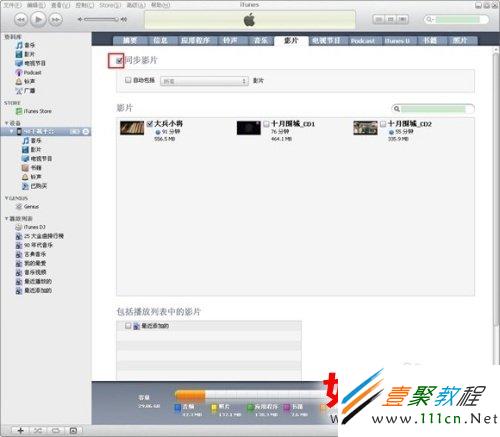Click the 十月围城_CD1 movie thumbnail

pyautogui.click(x=249, y=128)
